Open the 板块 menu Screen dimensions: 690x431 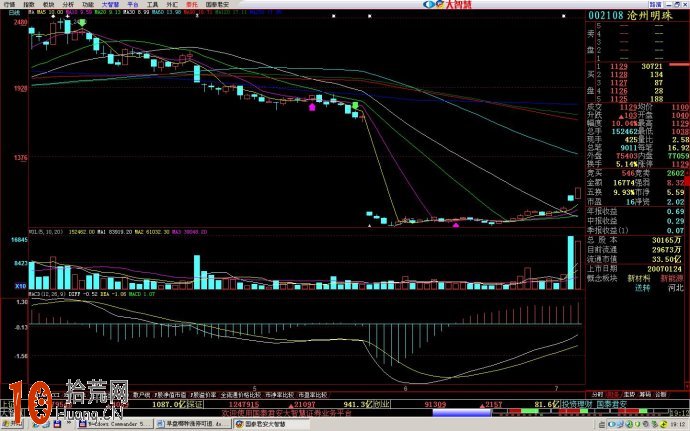pyautogui.click(x=48, y=4)
